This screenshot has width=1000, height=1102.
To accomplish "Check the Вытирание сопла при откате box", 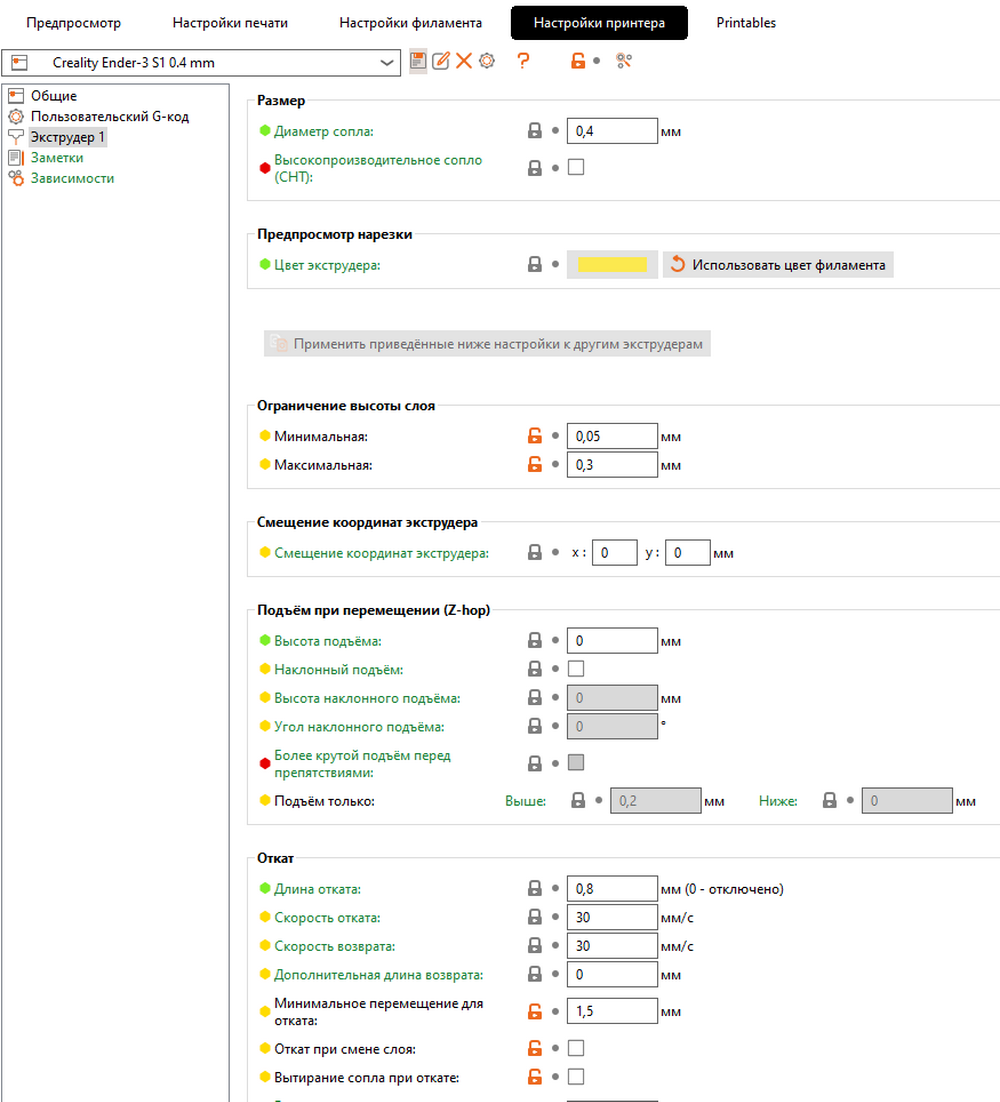I will click(576, 1077).
